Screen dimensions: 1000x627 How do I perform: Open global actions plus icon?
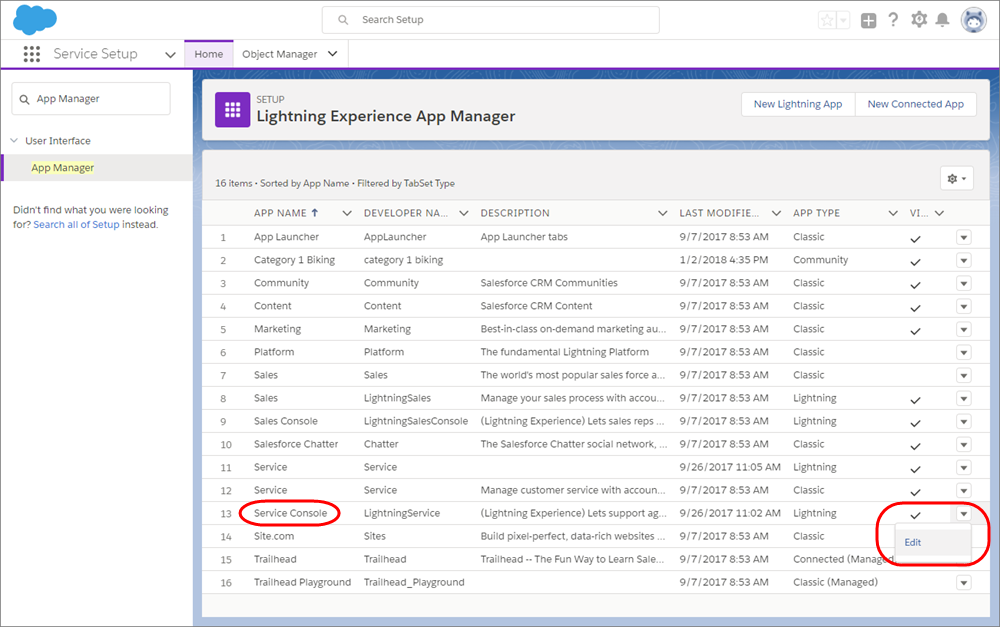(x=868, y=20)
